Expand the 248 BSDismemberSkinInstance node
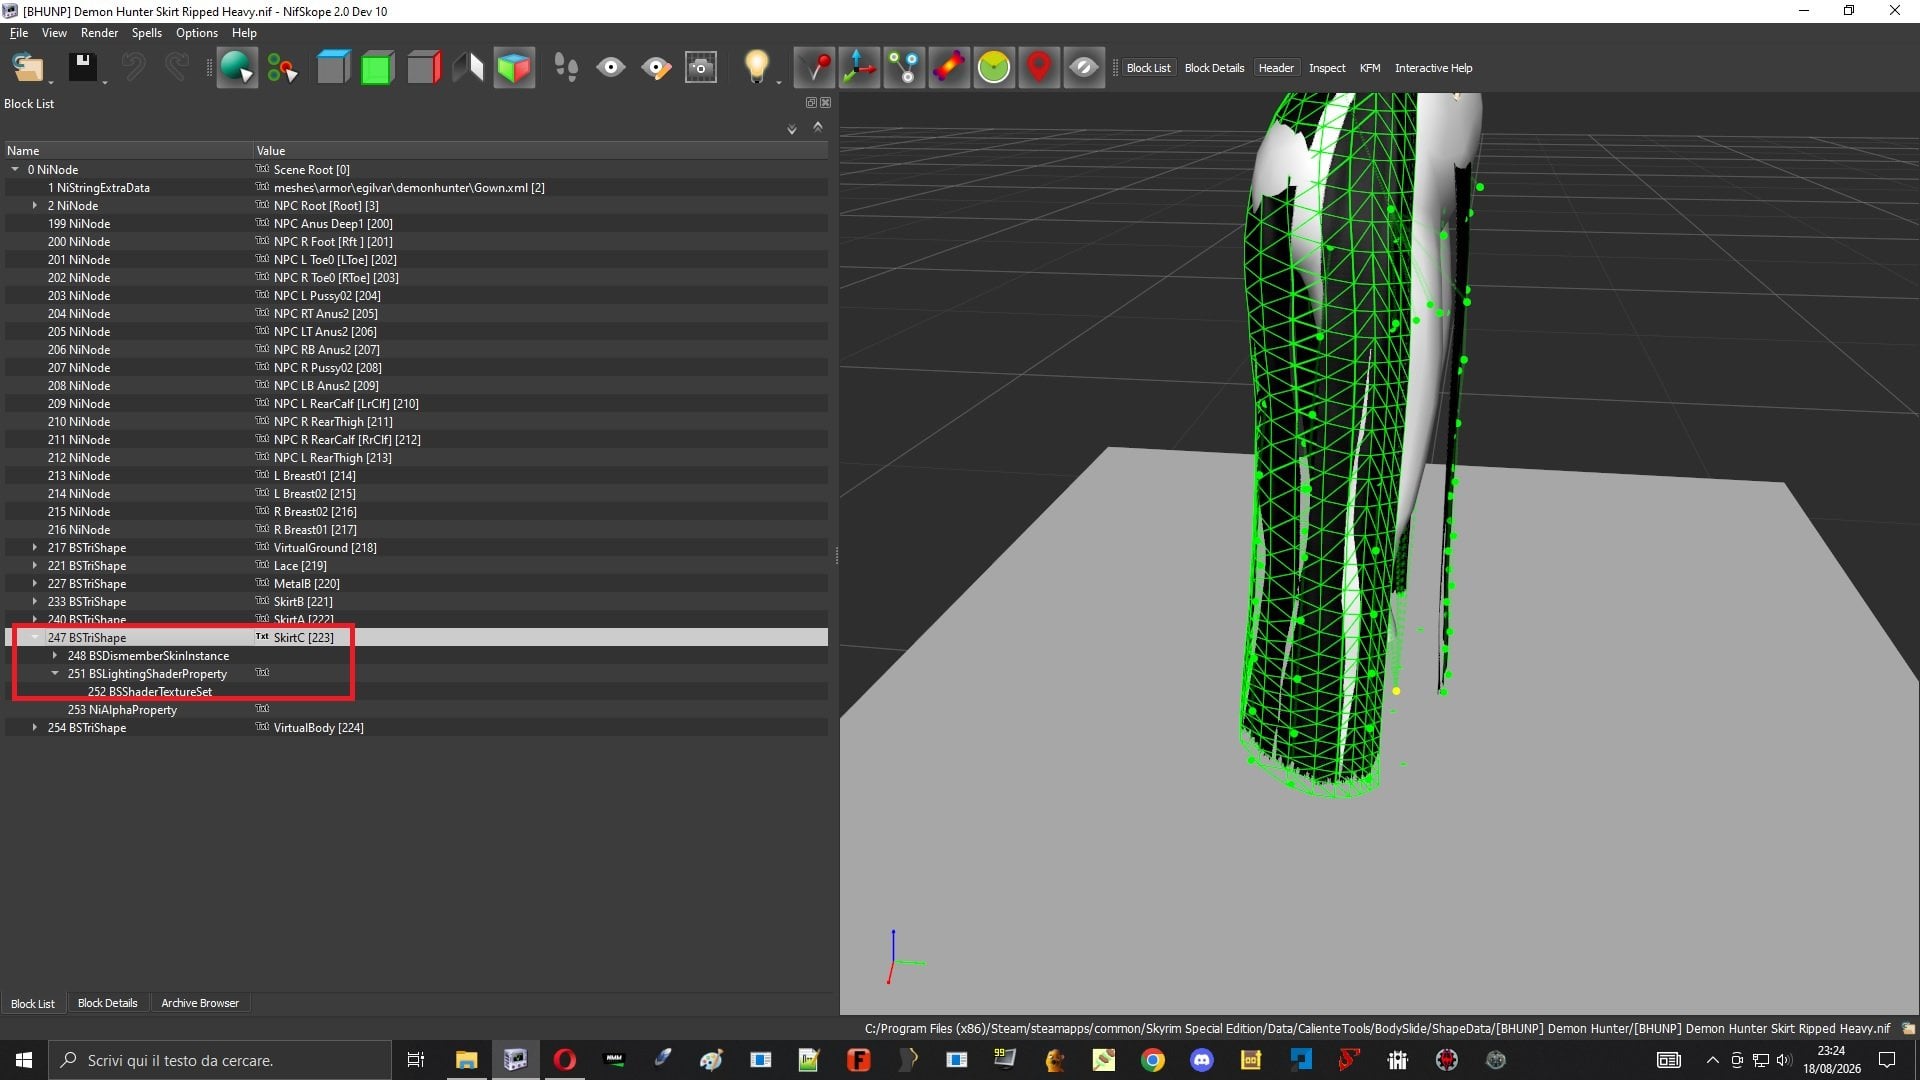 (x=55, y=656)
